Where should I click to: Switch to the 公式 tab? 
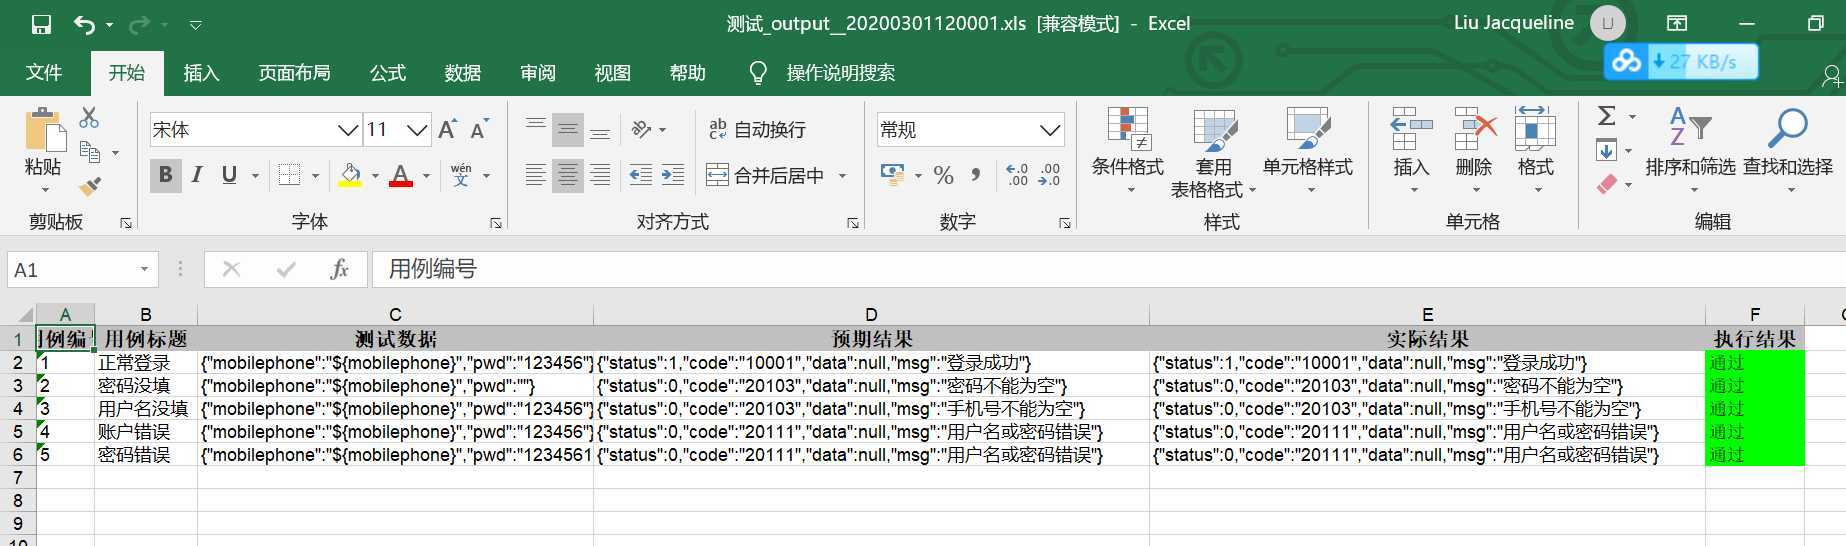tap(388, 73)
